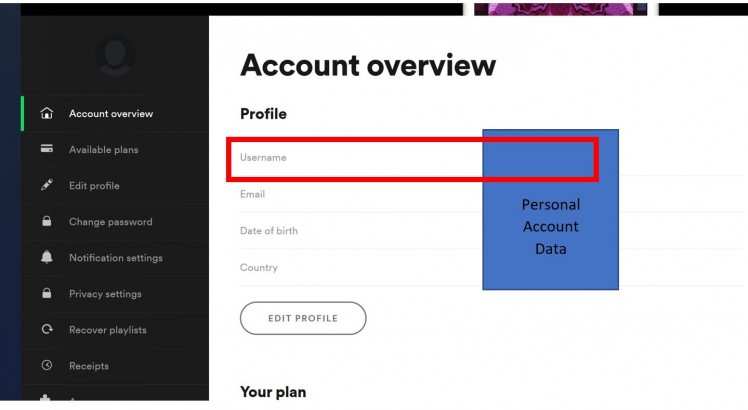This screenshot has width=748, height=410.
Task: Click the purple album thumbnail at top
Action: pos(560,7)
